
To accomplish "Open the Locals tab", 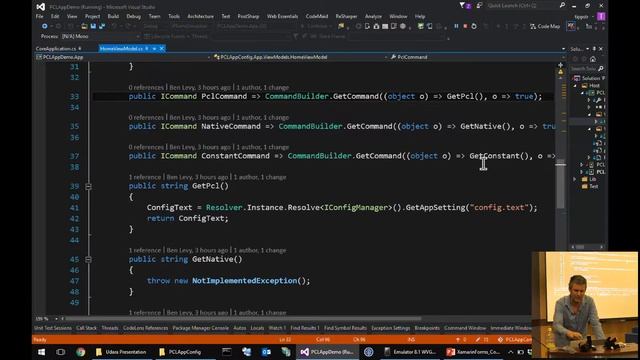I will [x=257, y=328].
